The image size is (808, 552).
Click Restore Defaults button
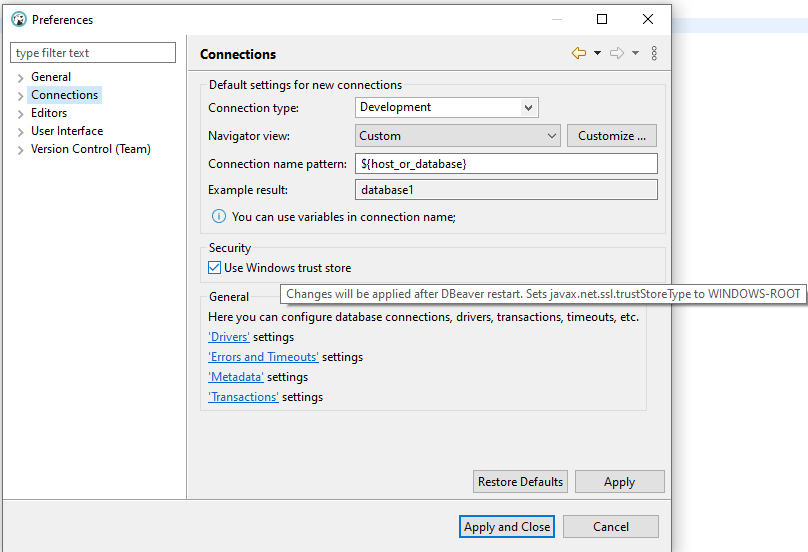[x=520, y=481]
